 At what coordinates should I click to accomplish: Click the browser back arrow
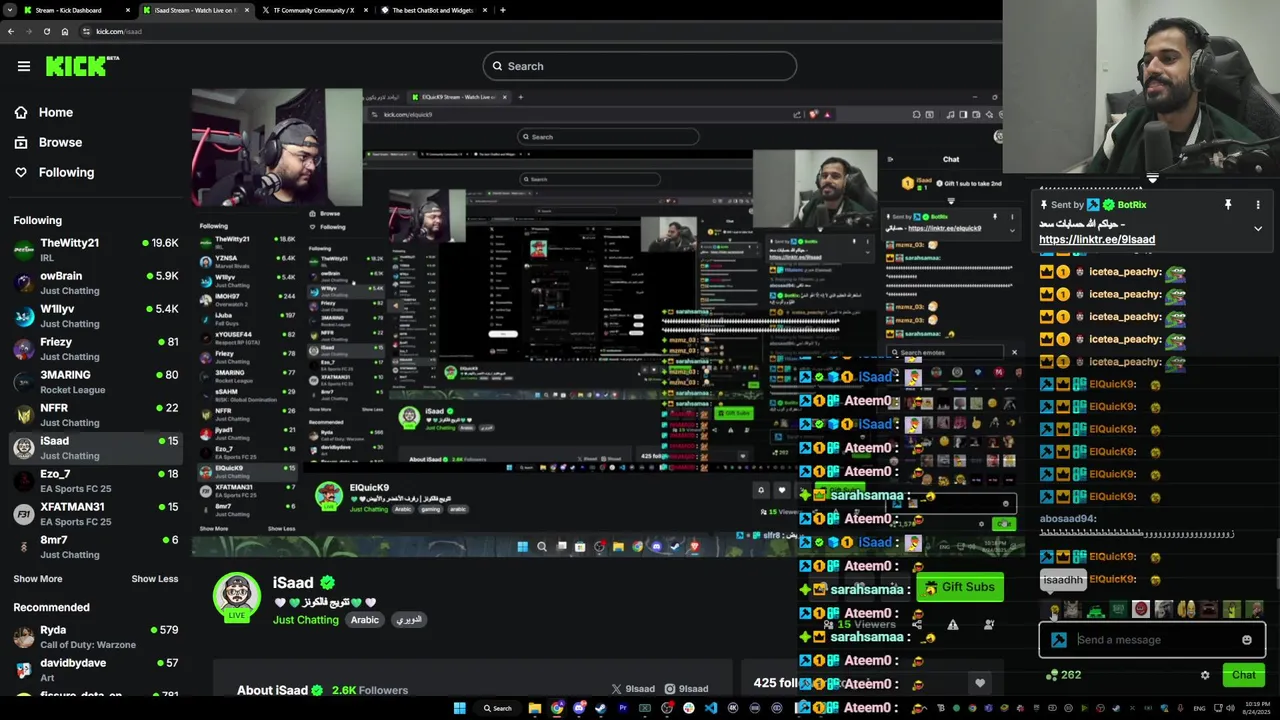[10, 31]
